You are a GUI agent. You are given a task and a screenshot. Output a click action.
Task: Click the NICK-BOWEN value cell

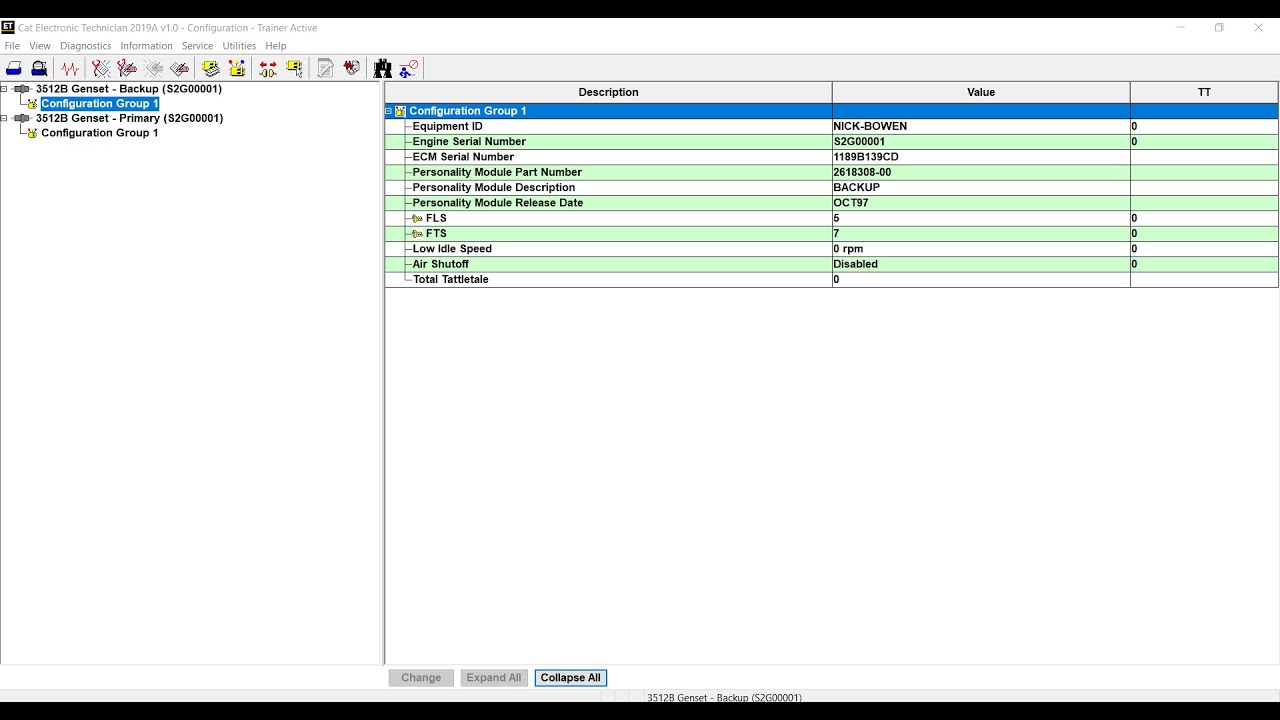click(x=981, y=127)
